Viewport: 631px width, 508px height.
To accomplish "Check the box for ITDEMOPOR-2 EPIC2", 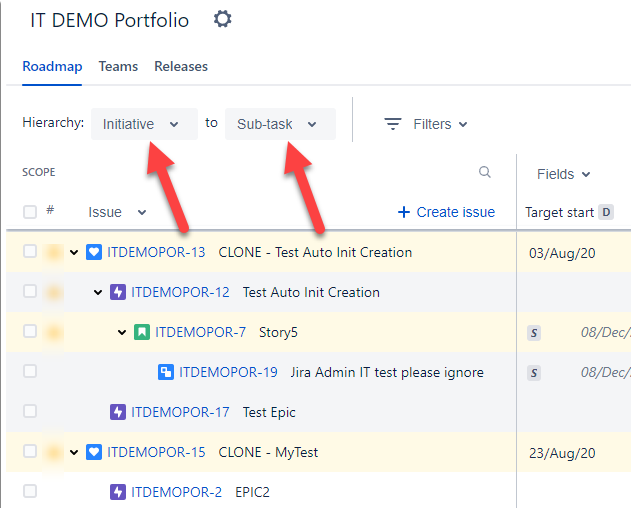I will [x=30, y=491].
